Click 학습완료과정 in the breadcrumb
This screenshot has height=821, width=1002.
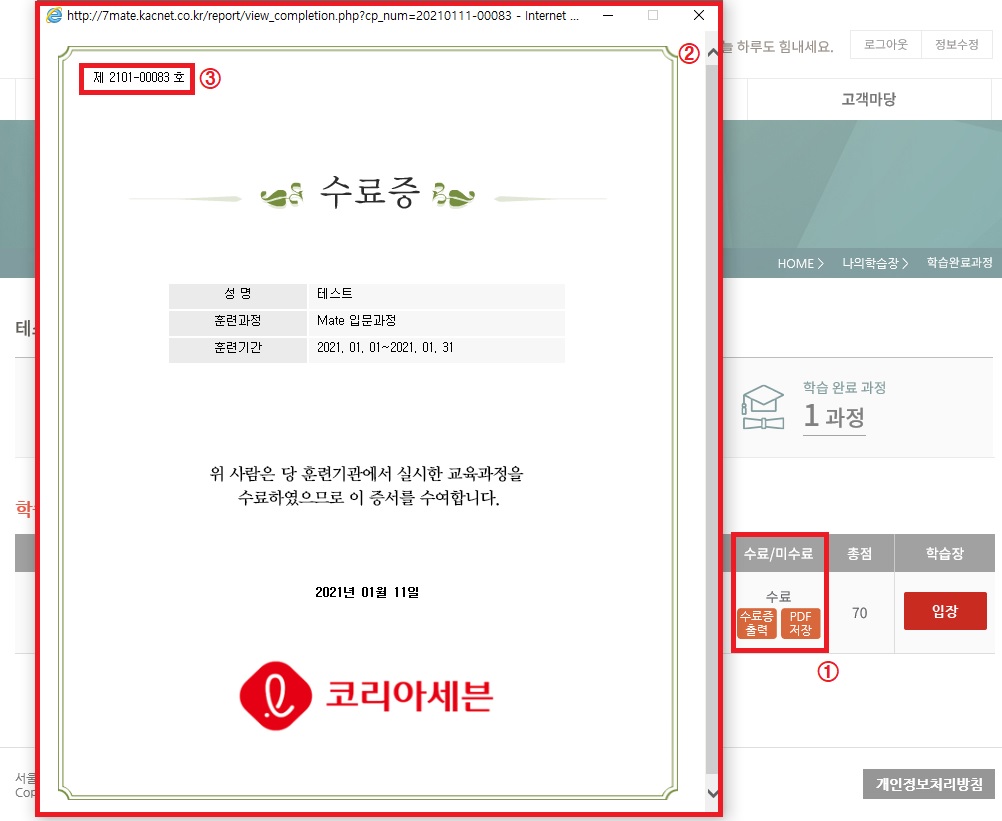959,263
